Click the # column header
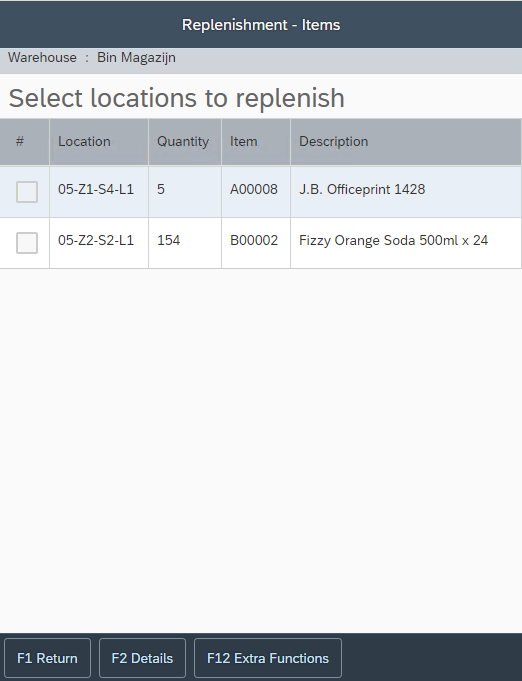Image resolution: width=522 pixels, height=681 pixels. [24, 142]
